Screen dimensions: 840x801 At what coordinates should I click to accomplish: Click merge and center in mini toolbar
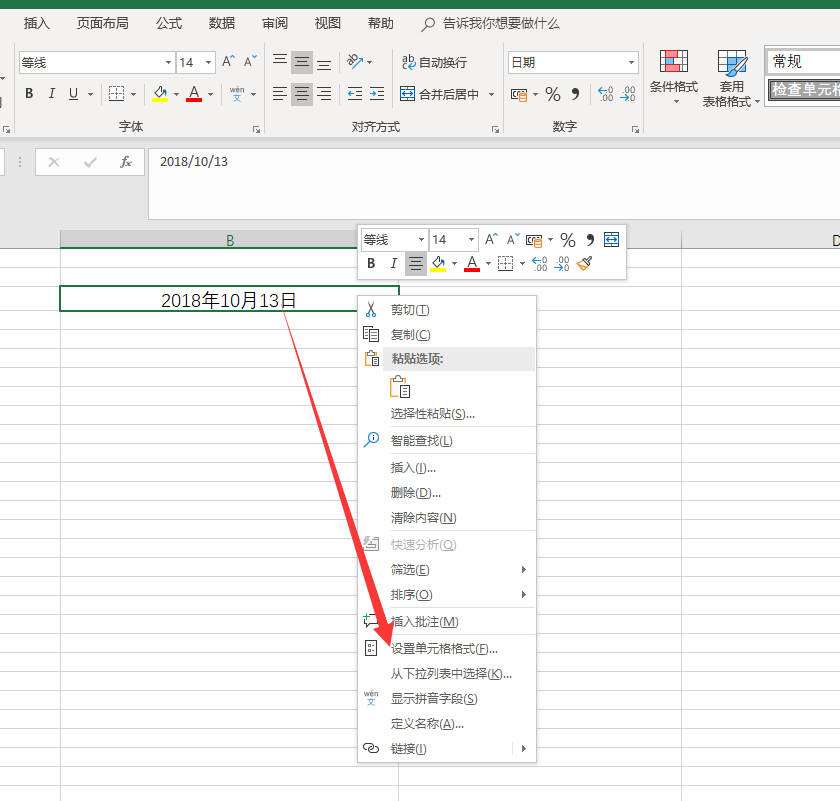coord(611,239)
